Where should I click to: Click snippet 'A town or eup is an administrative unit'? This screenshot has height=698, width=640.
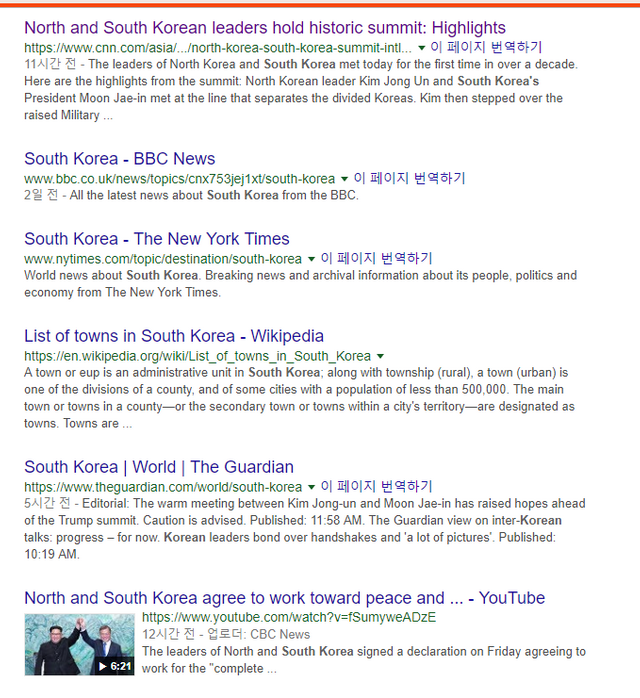point(299,398)
